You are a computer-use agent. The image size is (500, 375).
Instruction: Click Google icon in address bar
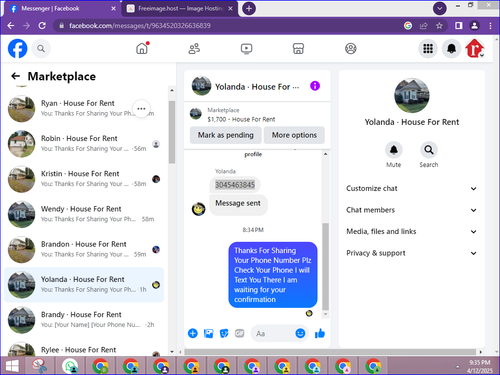[408, 26]
